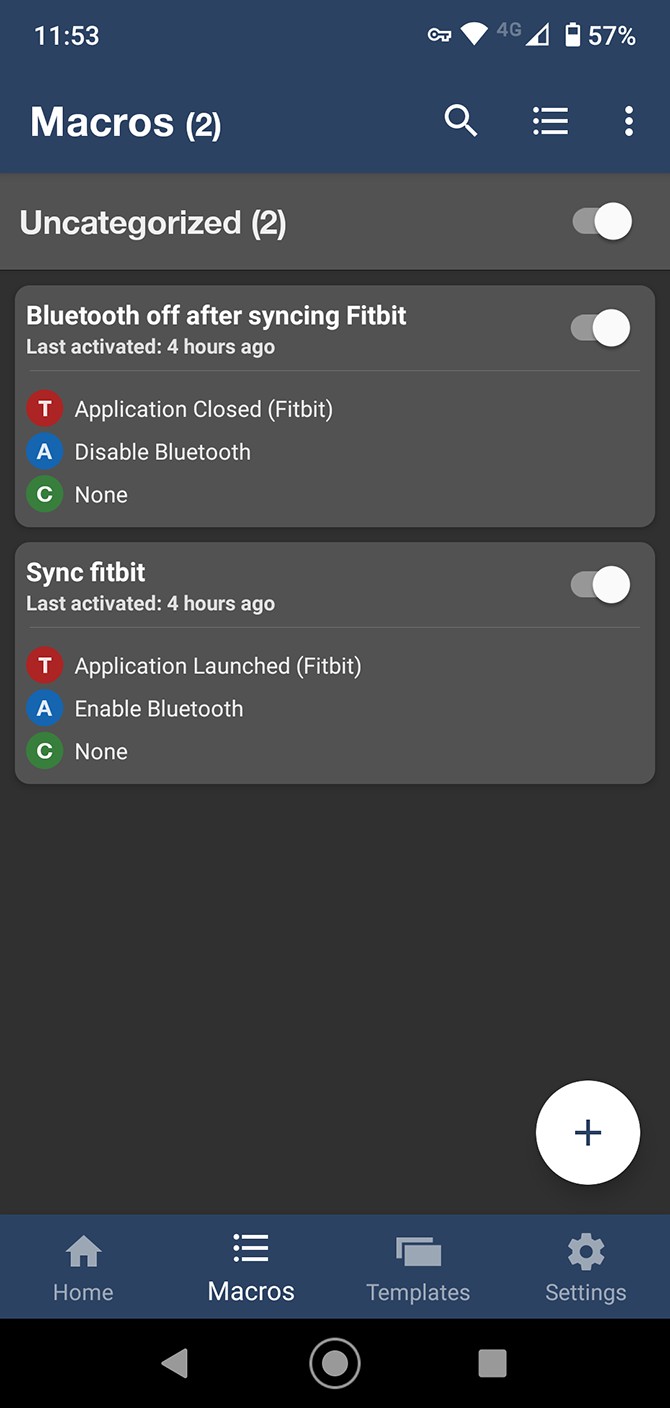This screenshot has height=1408, width=670.
Task: Tap the green C icon in Sync fitbit
Action: [44, 751]
